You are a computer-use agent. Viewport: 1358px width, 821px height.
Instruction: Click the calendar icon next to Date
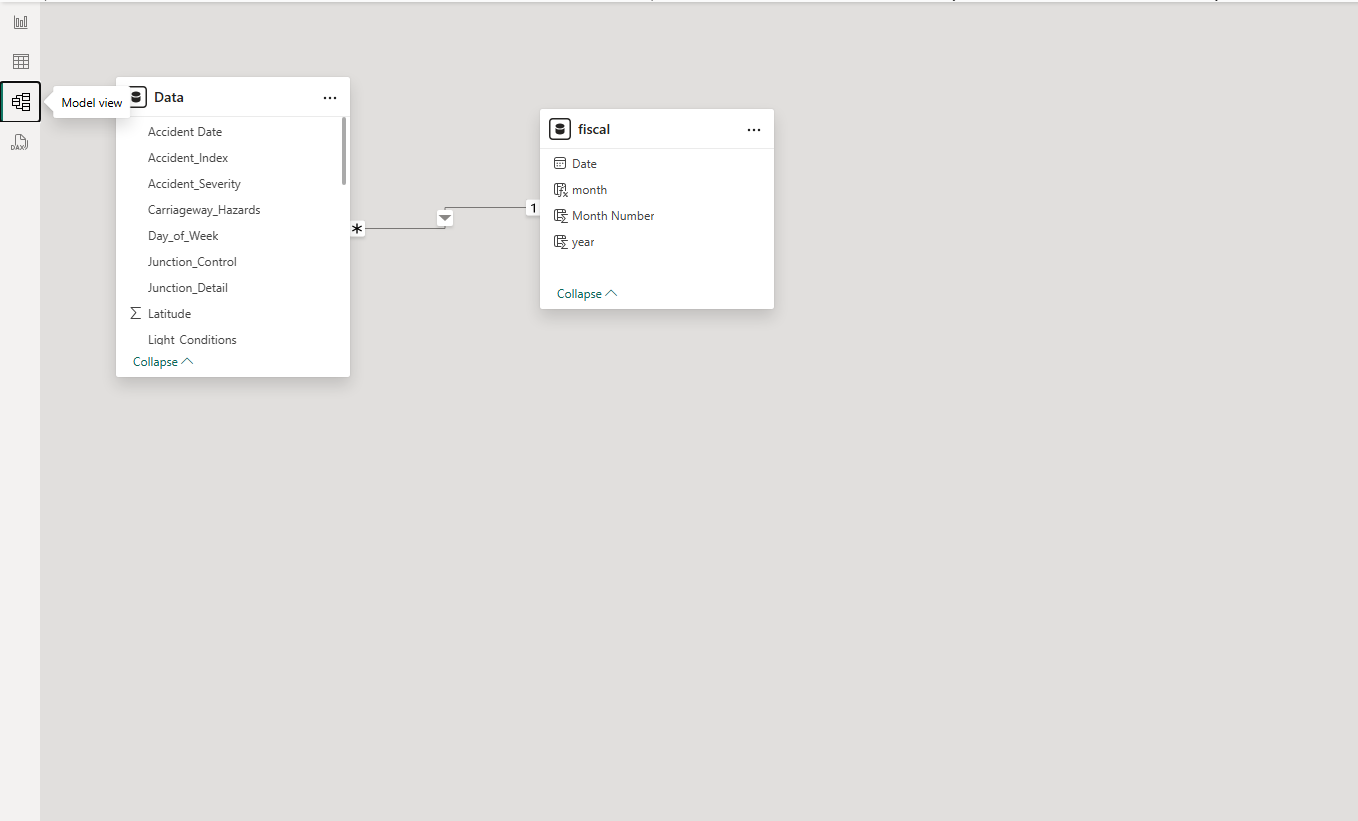point(560,164)
